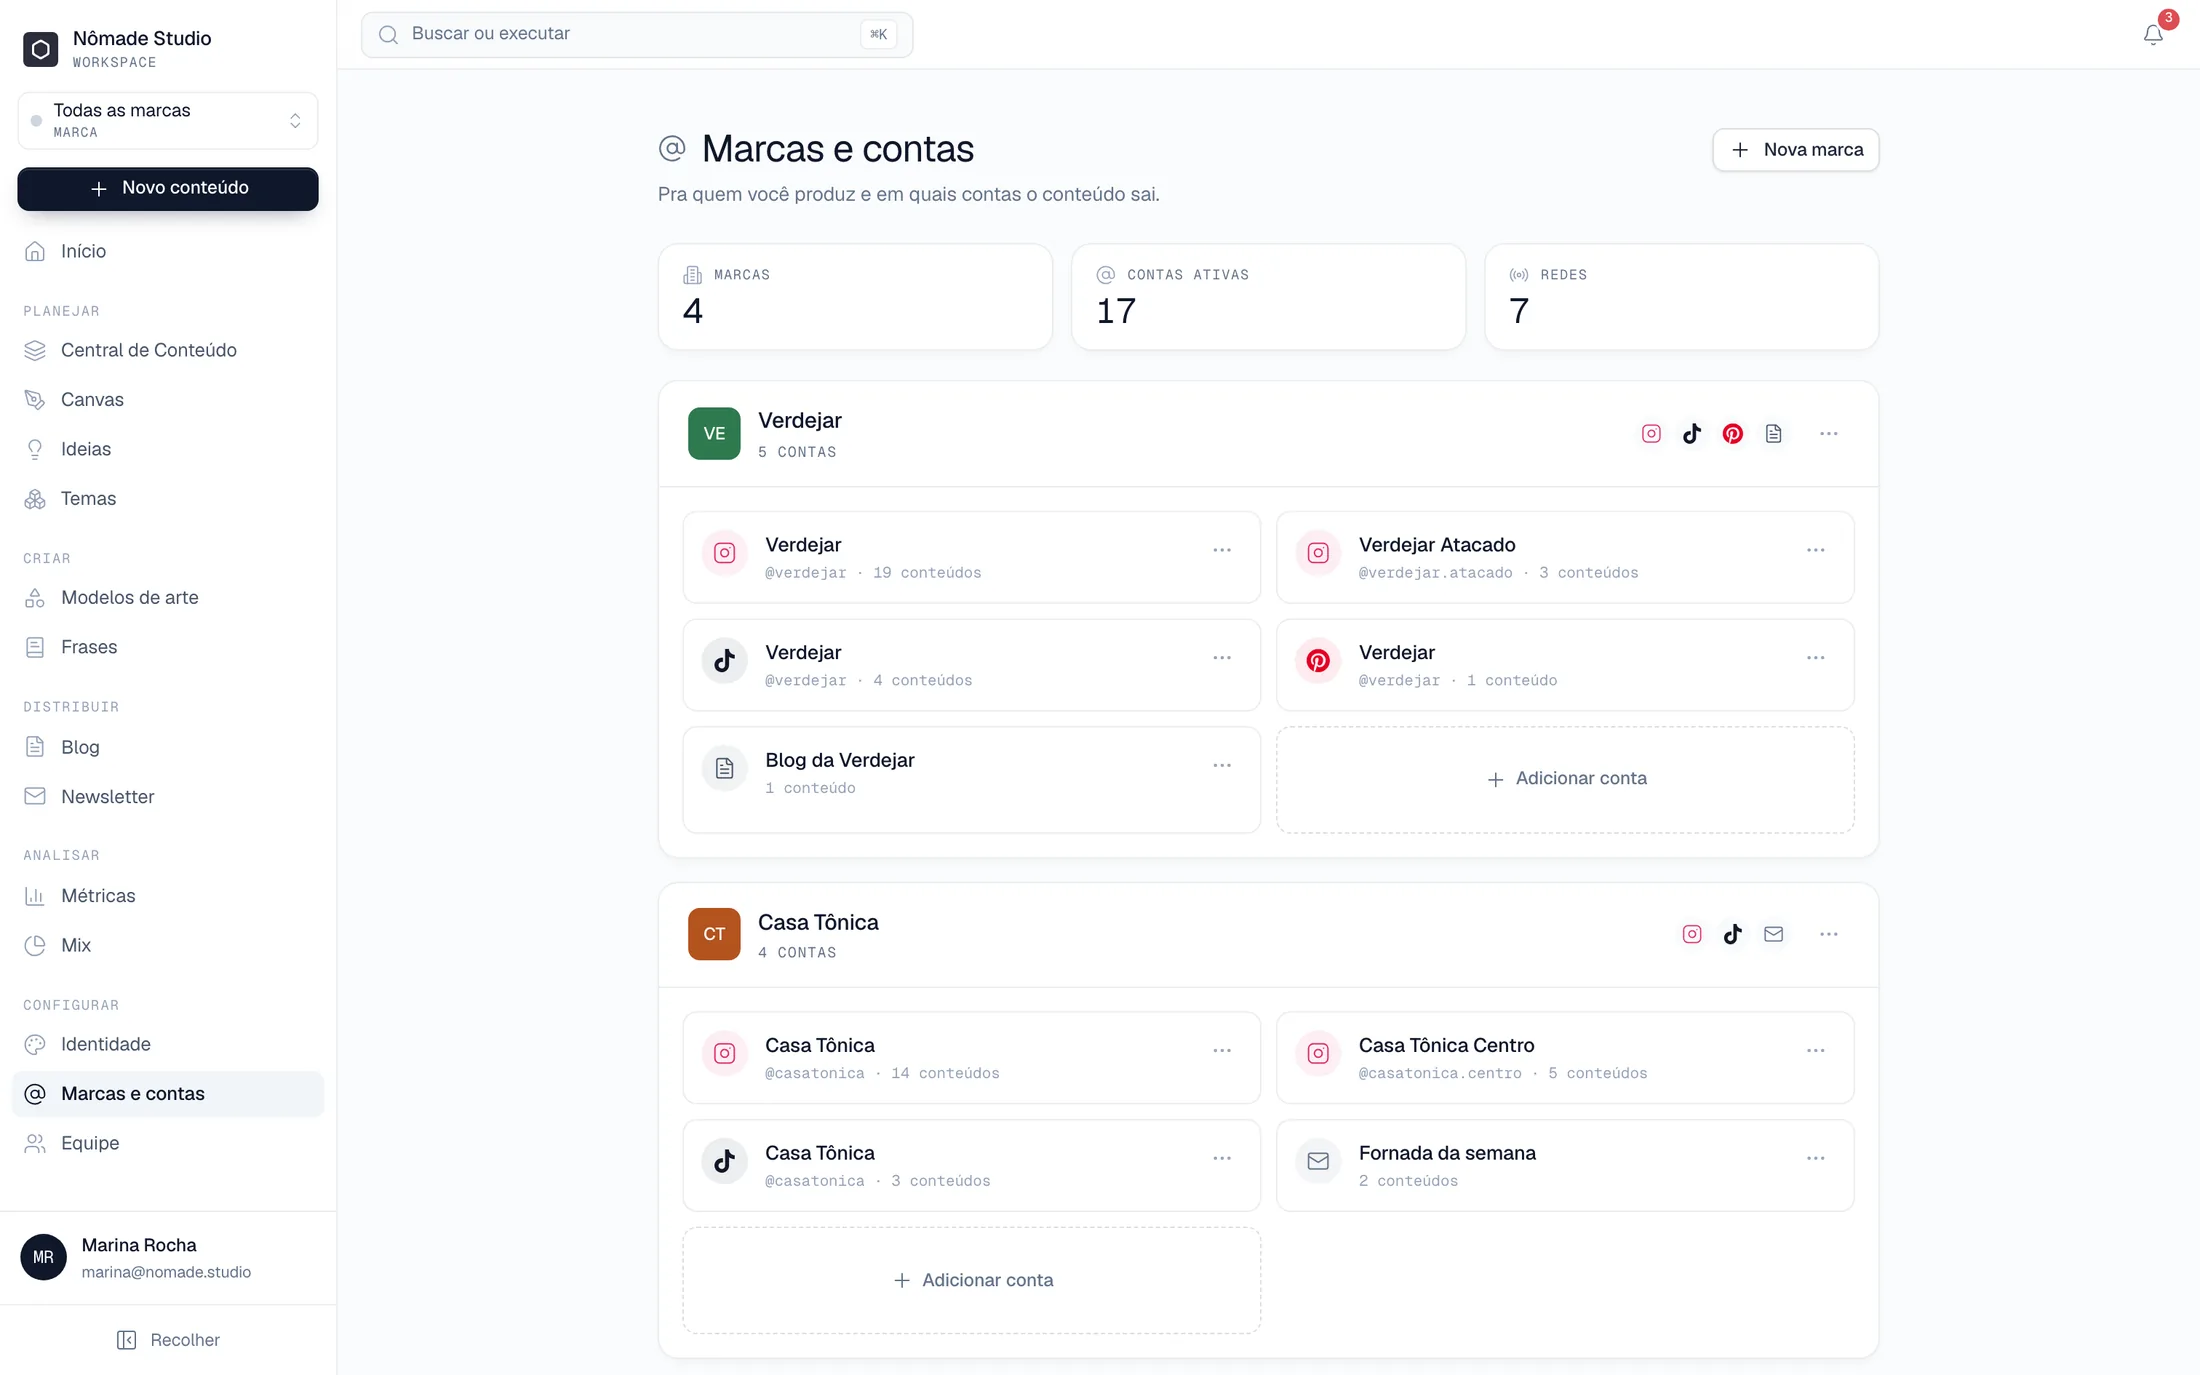2200x1375 pixels.
Task: Open Frases page
Action: point(168,647)
